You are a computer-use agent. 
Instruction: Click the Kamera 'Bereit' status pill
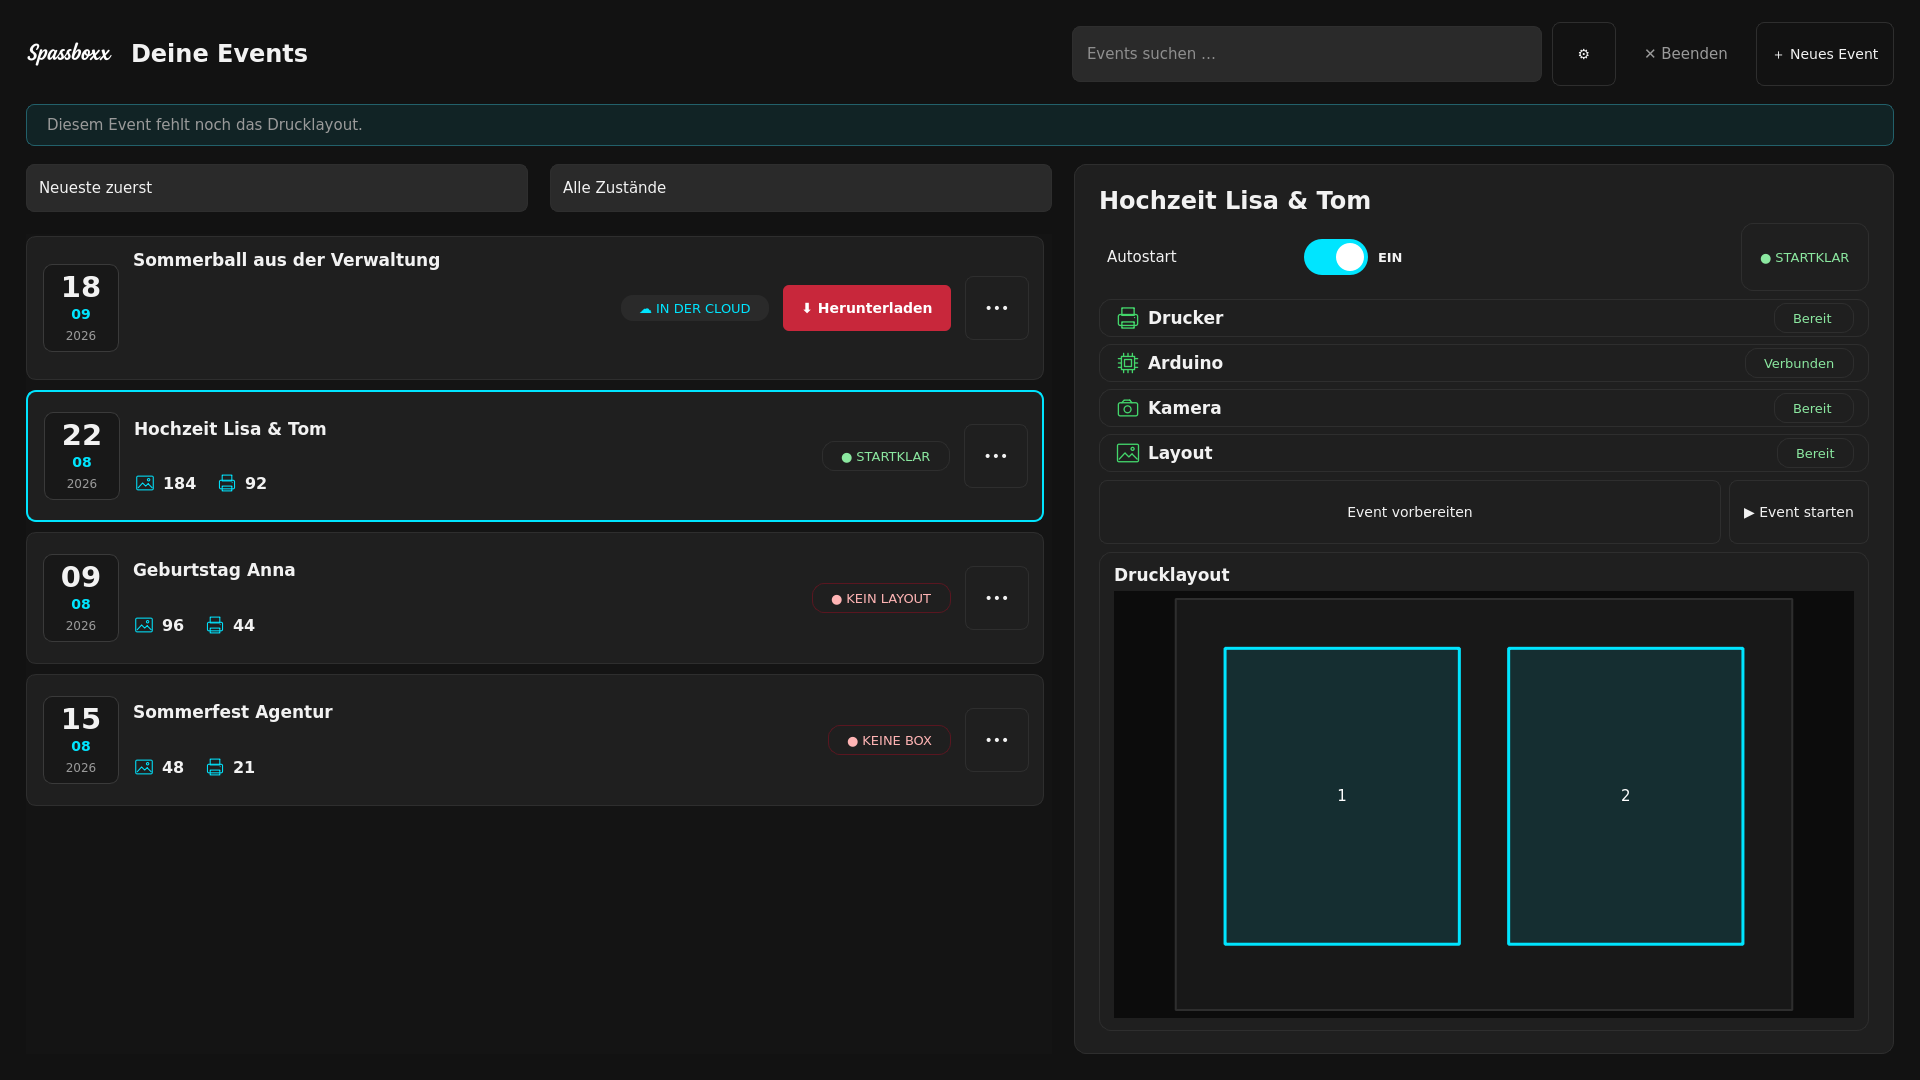pos(1812,408)
